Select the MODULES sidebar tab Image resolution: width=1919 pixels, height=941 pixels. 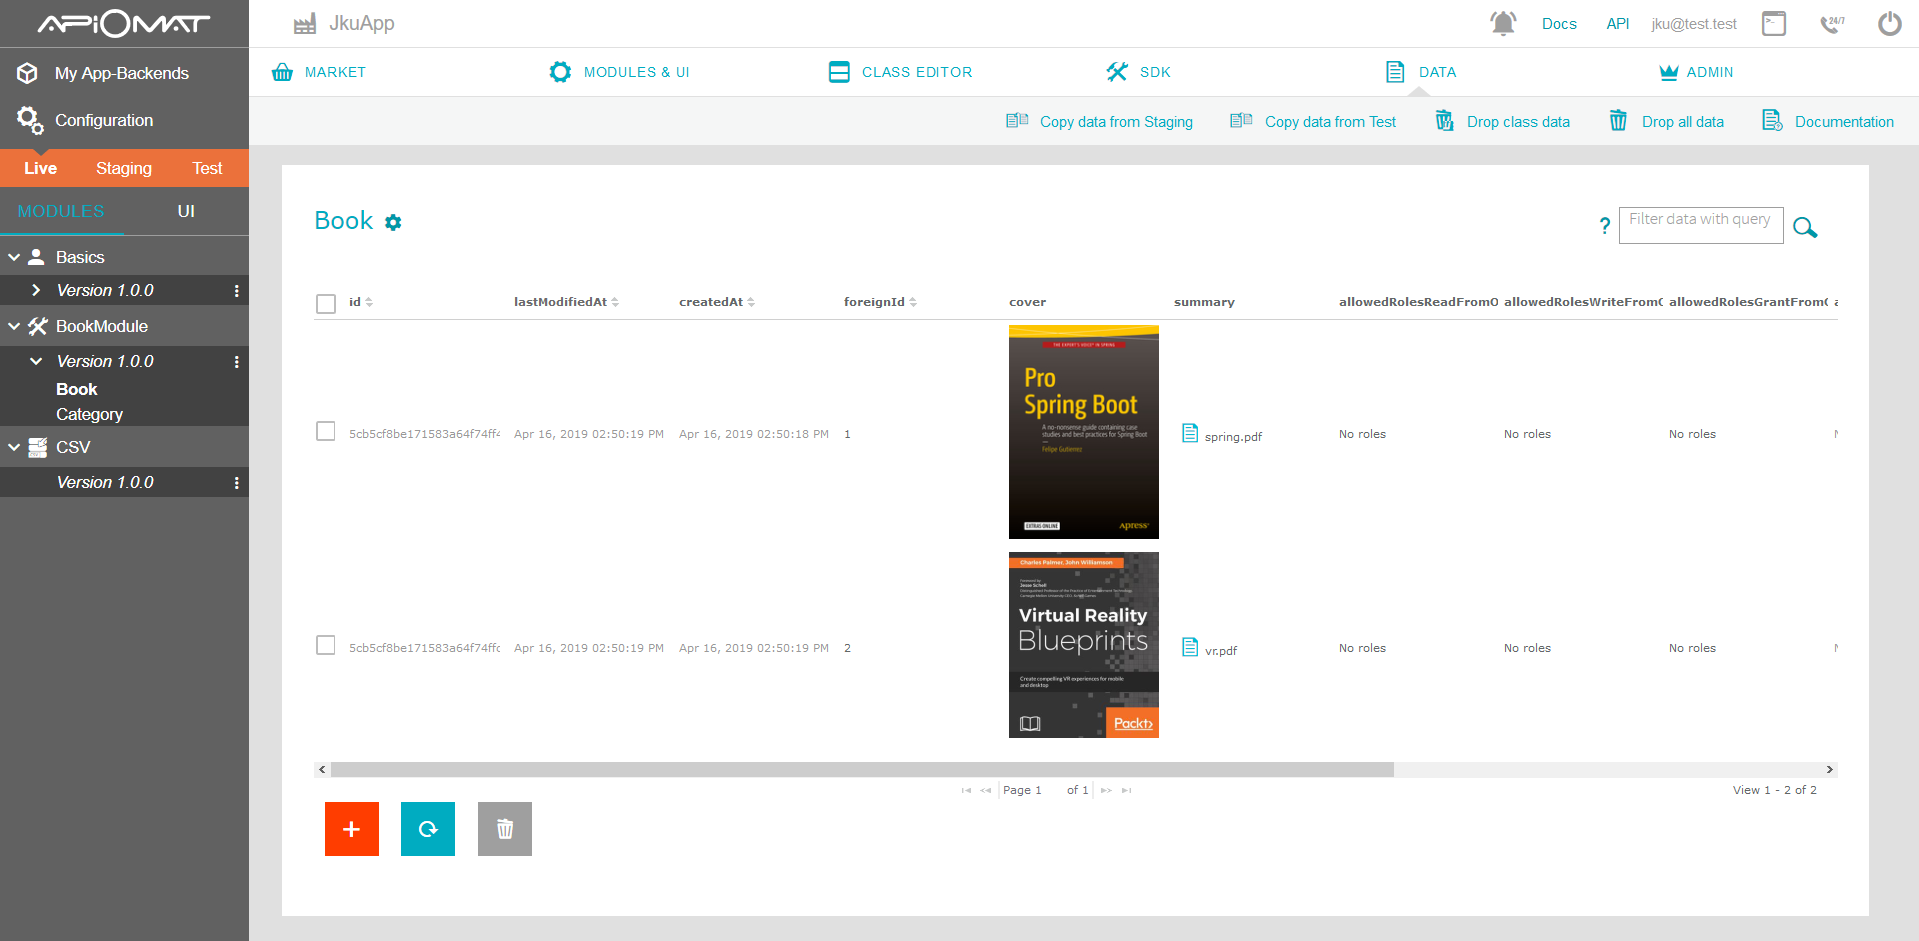click(61, 211)
